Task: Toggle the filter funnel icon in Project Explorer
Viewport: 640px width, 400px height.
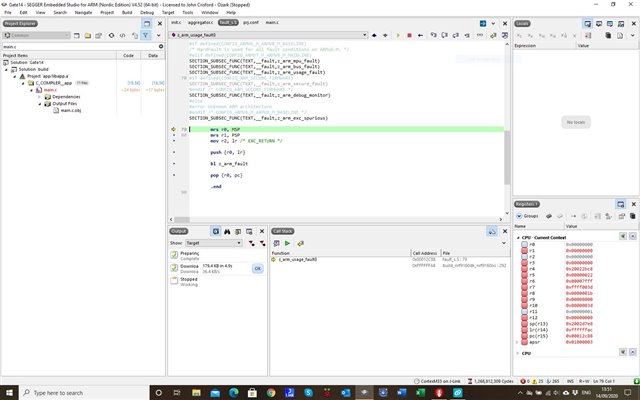Action: (146, 36)
